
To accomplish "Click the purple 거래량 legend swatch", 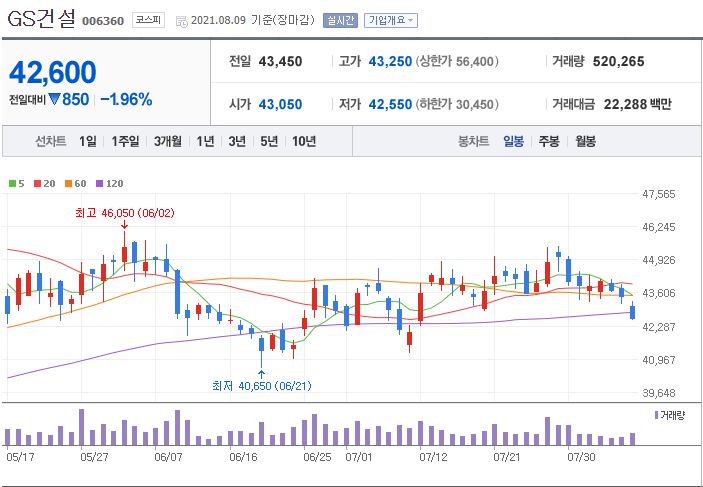I will (656, 415).
